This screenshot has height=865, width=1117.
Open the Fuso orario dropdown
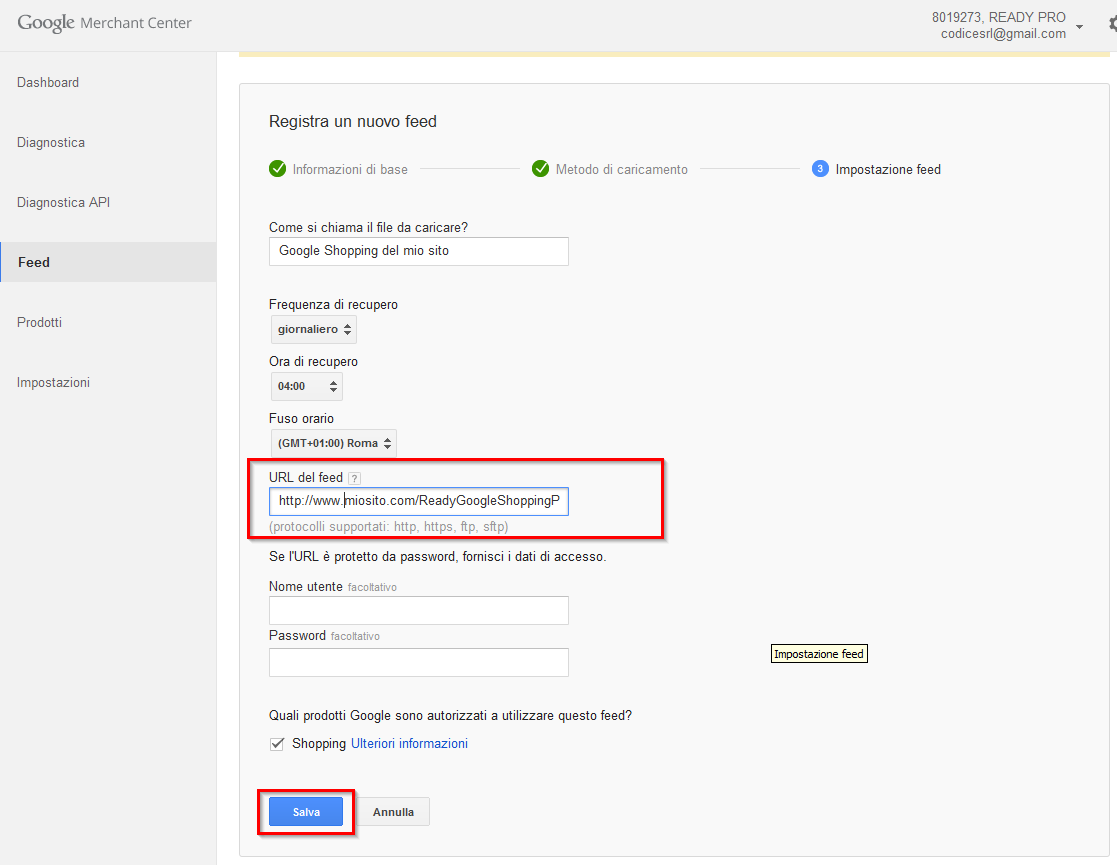[x=333, y=443]
